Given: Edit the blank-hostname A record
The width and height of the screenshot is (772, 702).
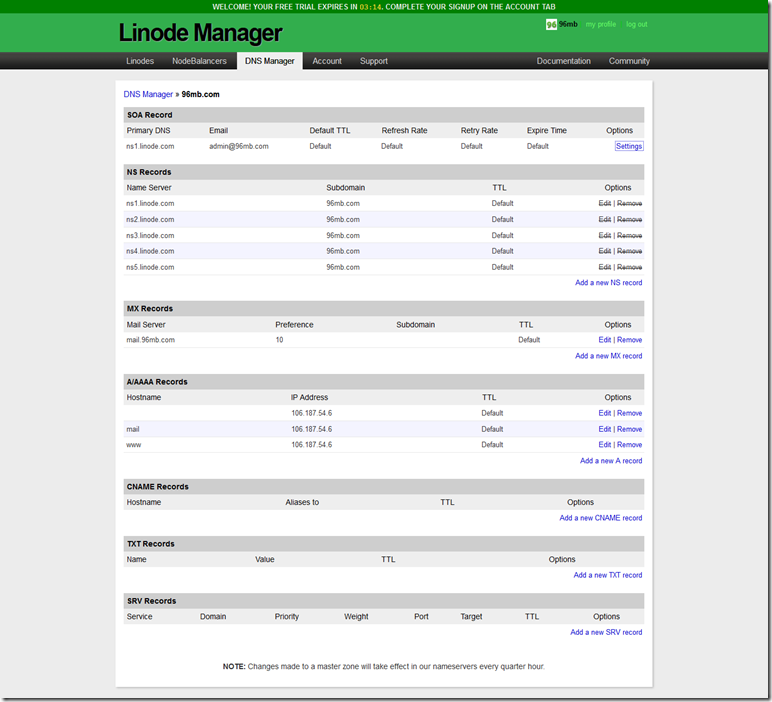Looking at the screenshot, I should click(605, 413).
